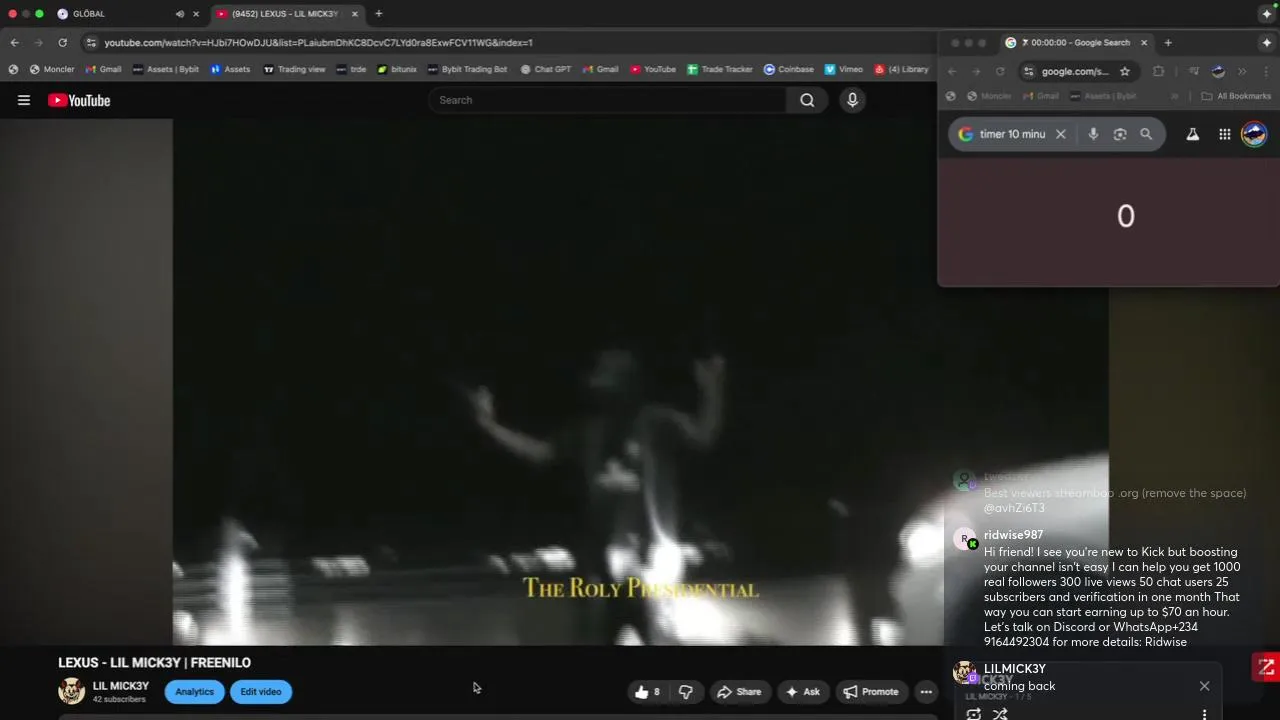Mute the GLOBAL tab audio icon

click(x=180, y=14)
